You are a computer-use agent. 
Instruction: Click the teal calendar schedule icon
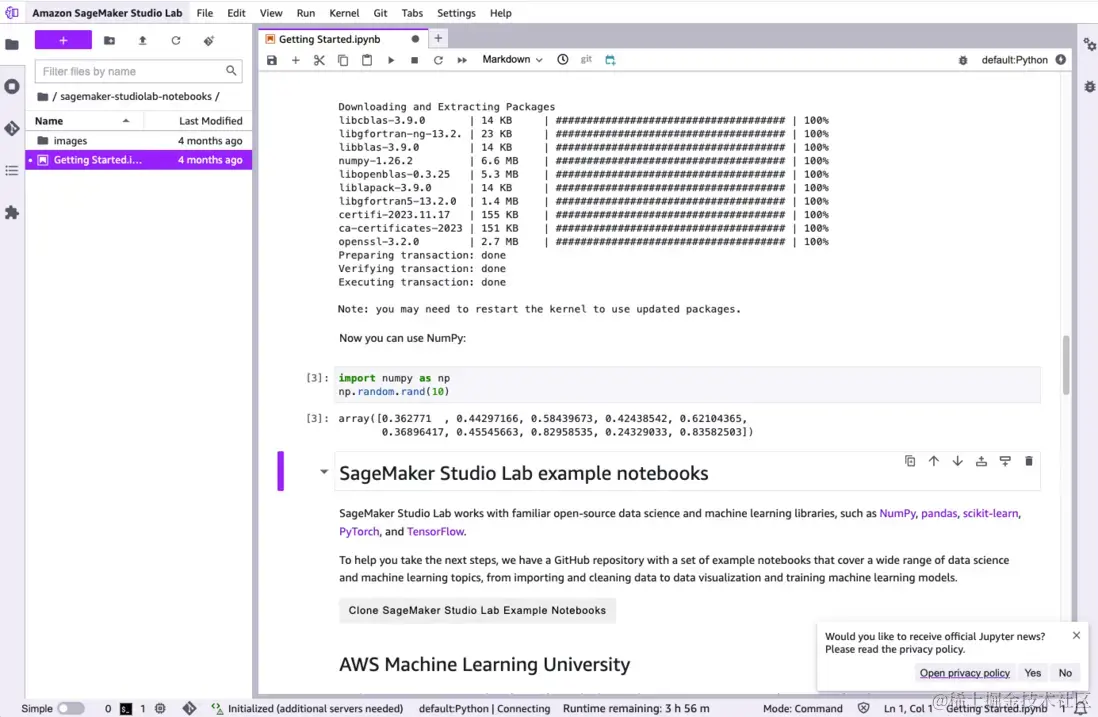[x=611, y=60]
